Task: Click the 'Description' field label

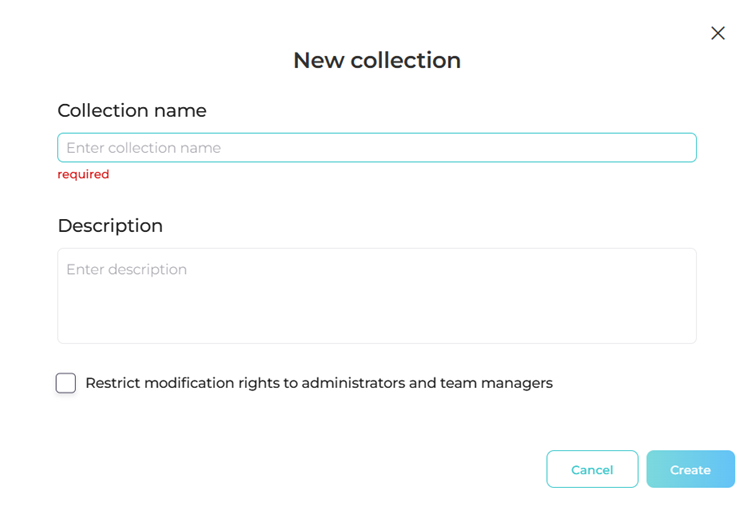Action: pyautogui.click(x=110, y=226)
